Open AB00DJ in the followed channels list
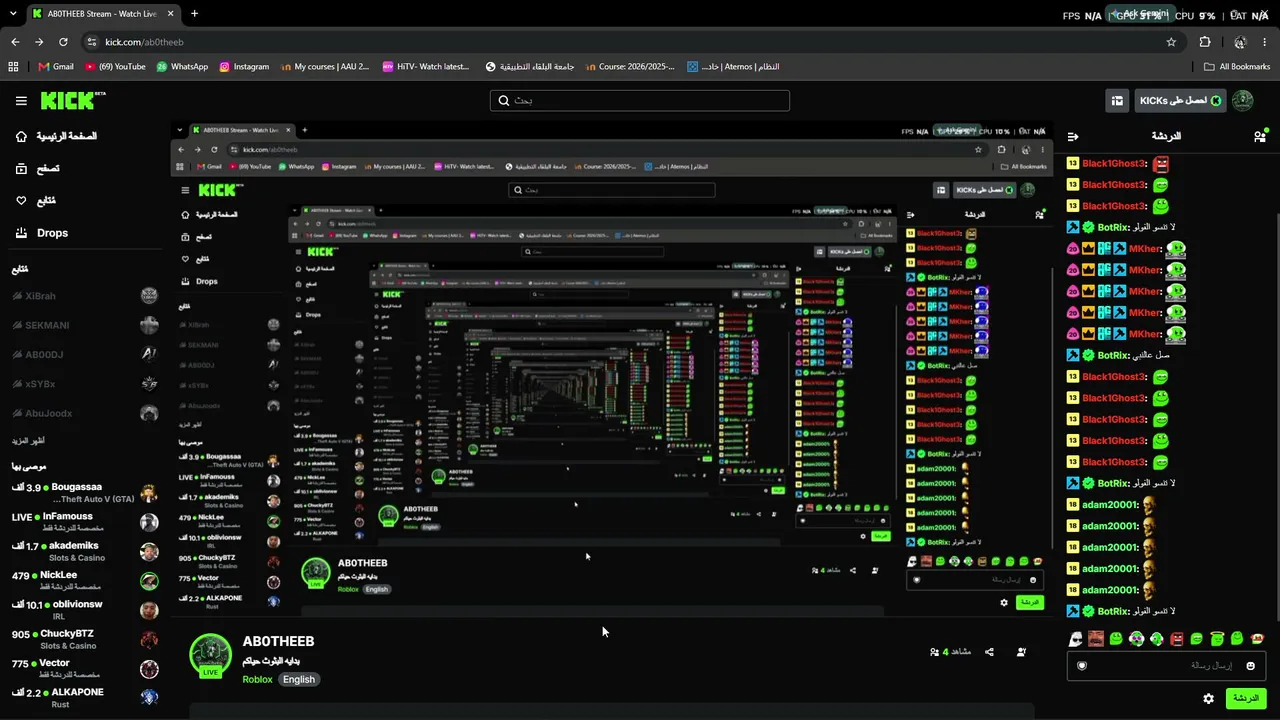Screen dimensions: 1280x720 click(x=85, y=354)
